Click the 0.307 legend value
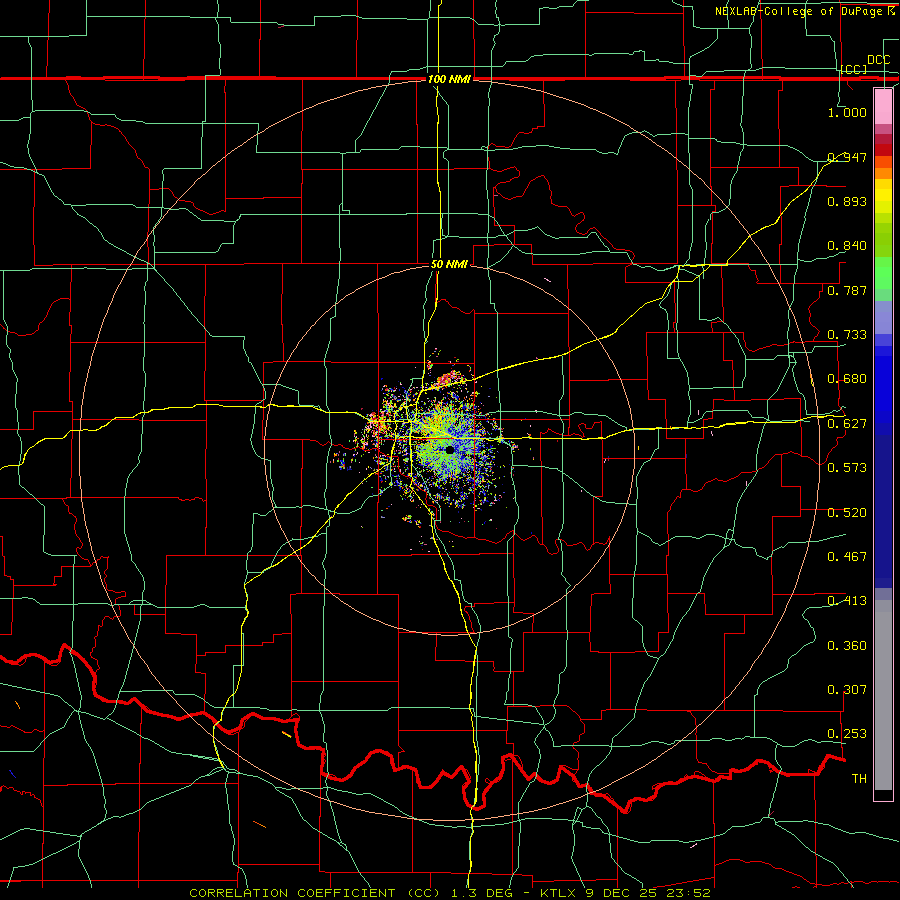The height and width of the screenshot is (900, 900). 847,690
